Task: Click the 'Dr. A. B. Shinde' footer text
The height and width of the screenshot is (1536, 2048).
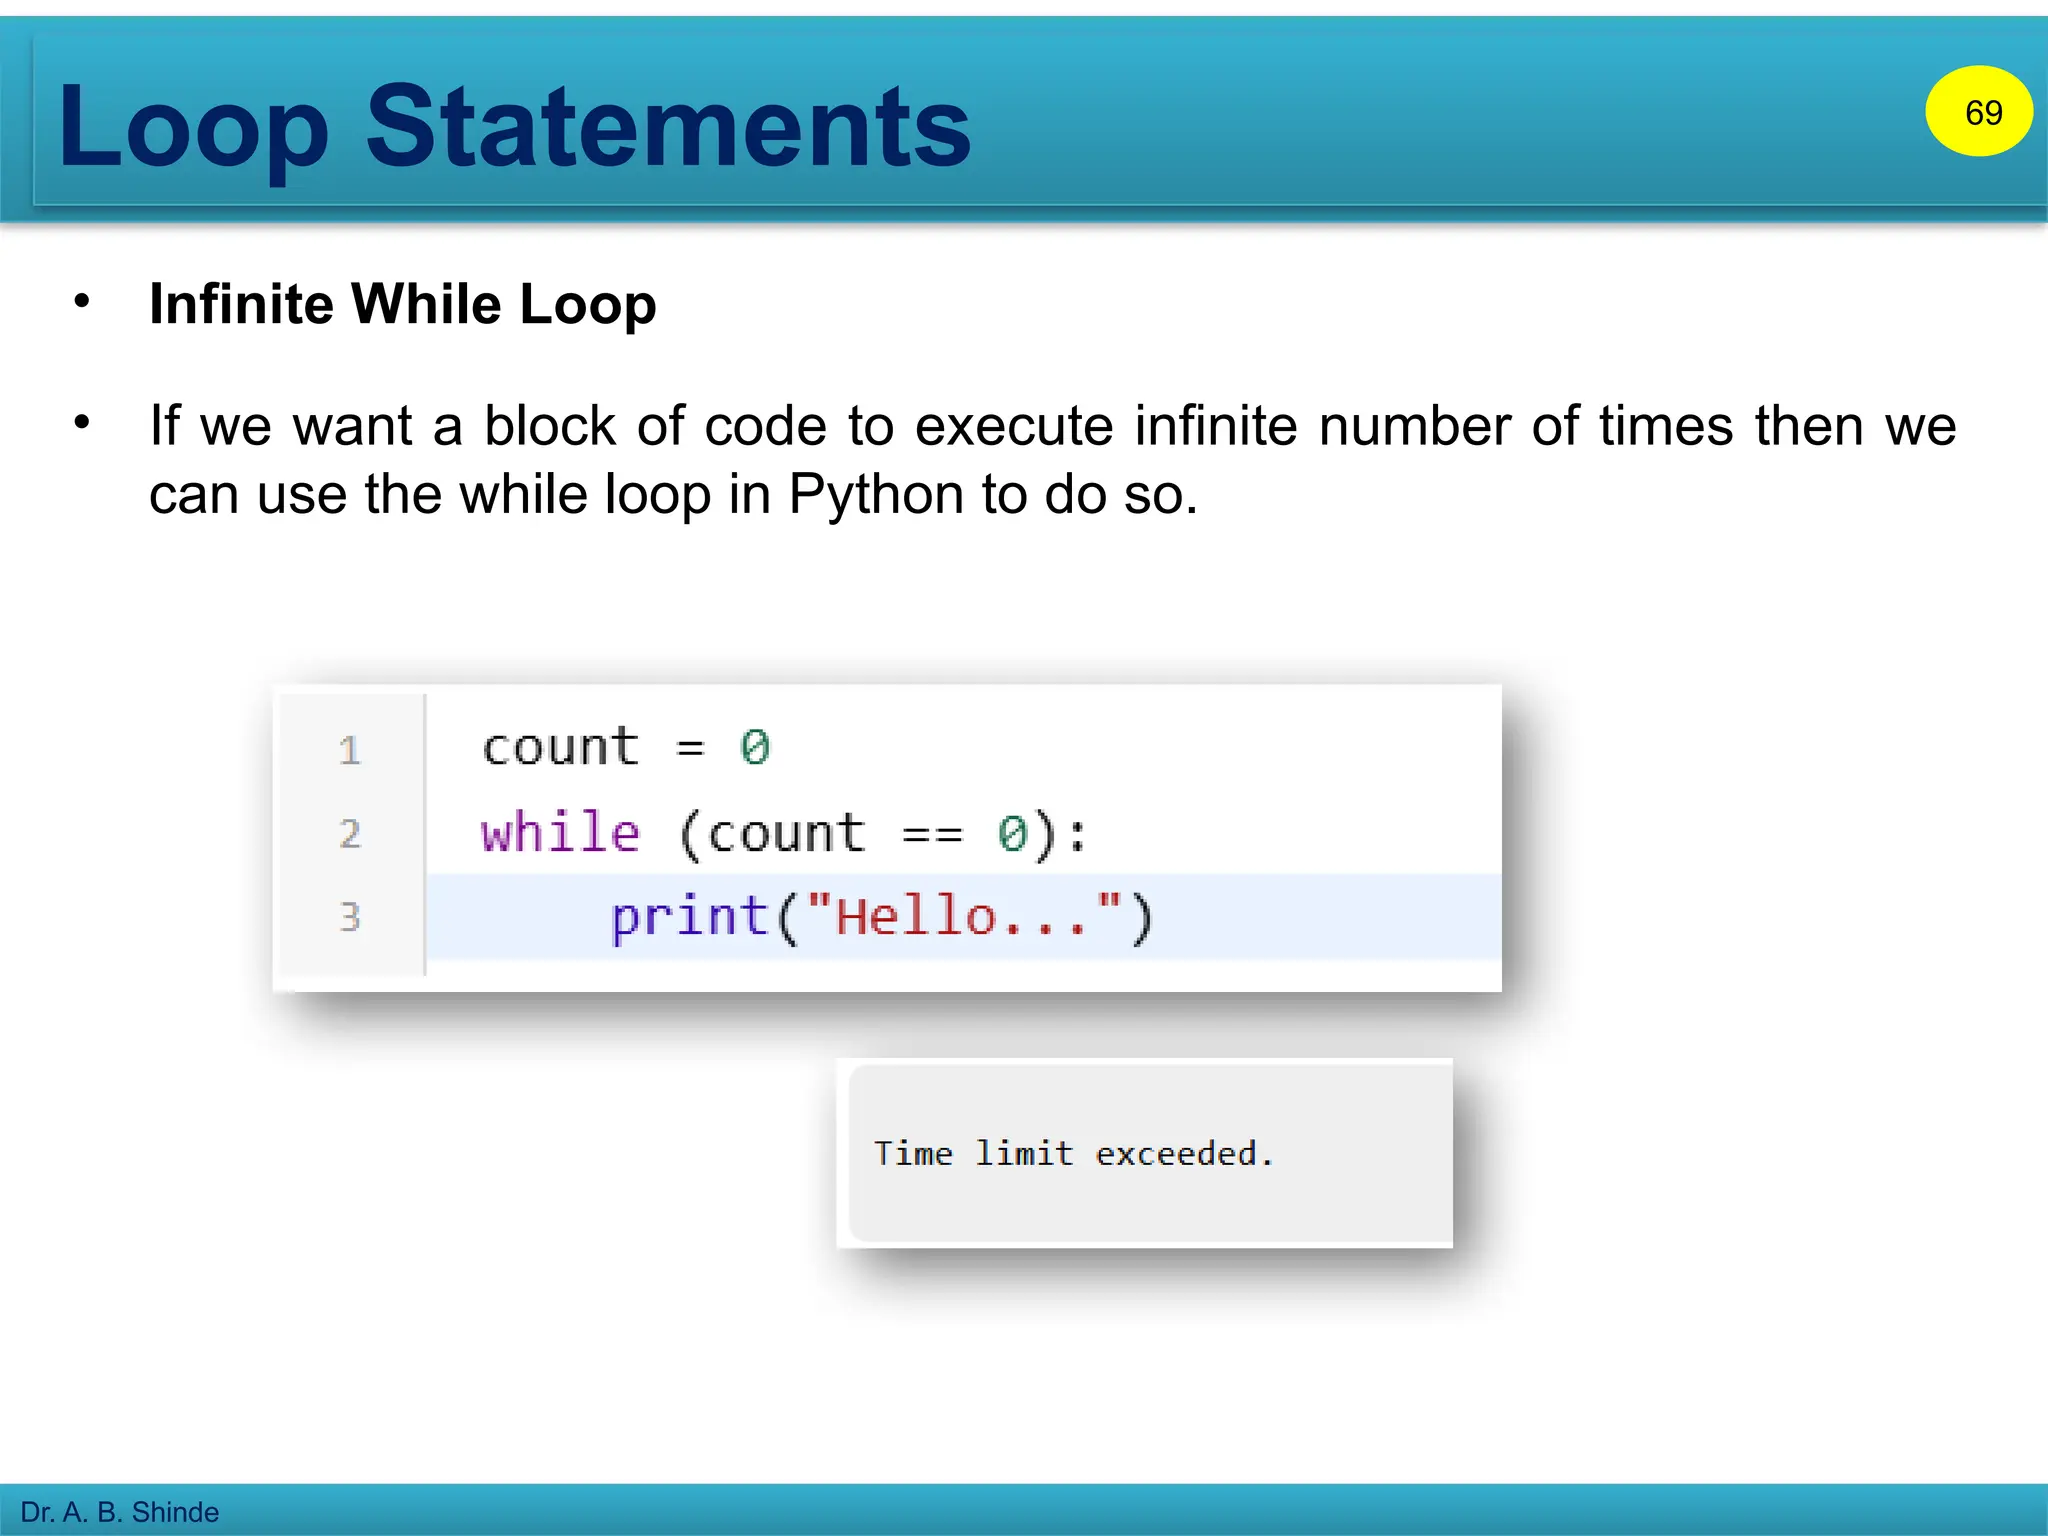Action: [119, 1511]
